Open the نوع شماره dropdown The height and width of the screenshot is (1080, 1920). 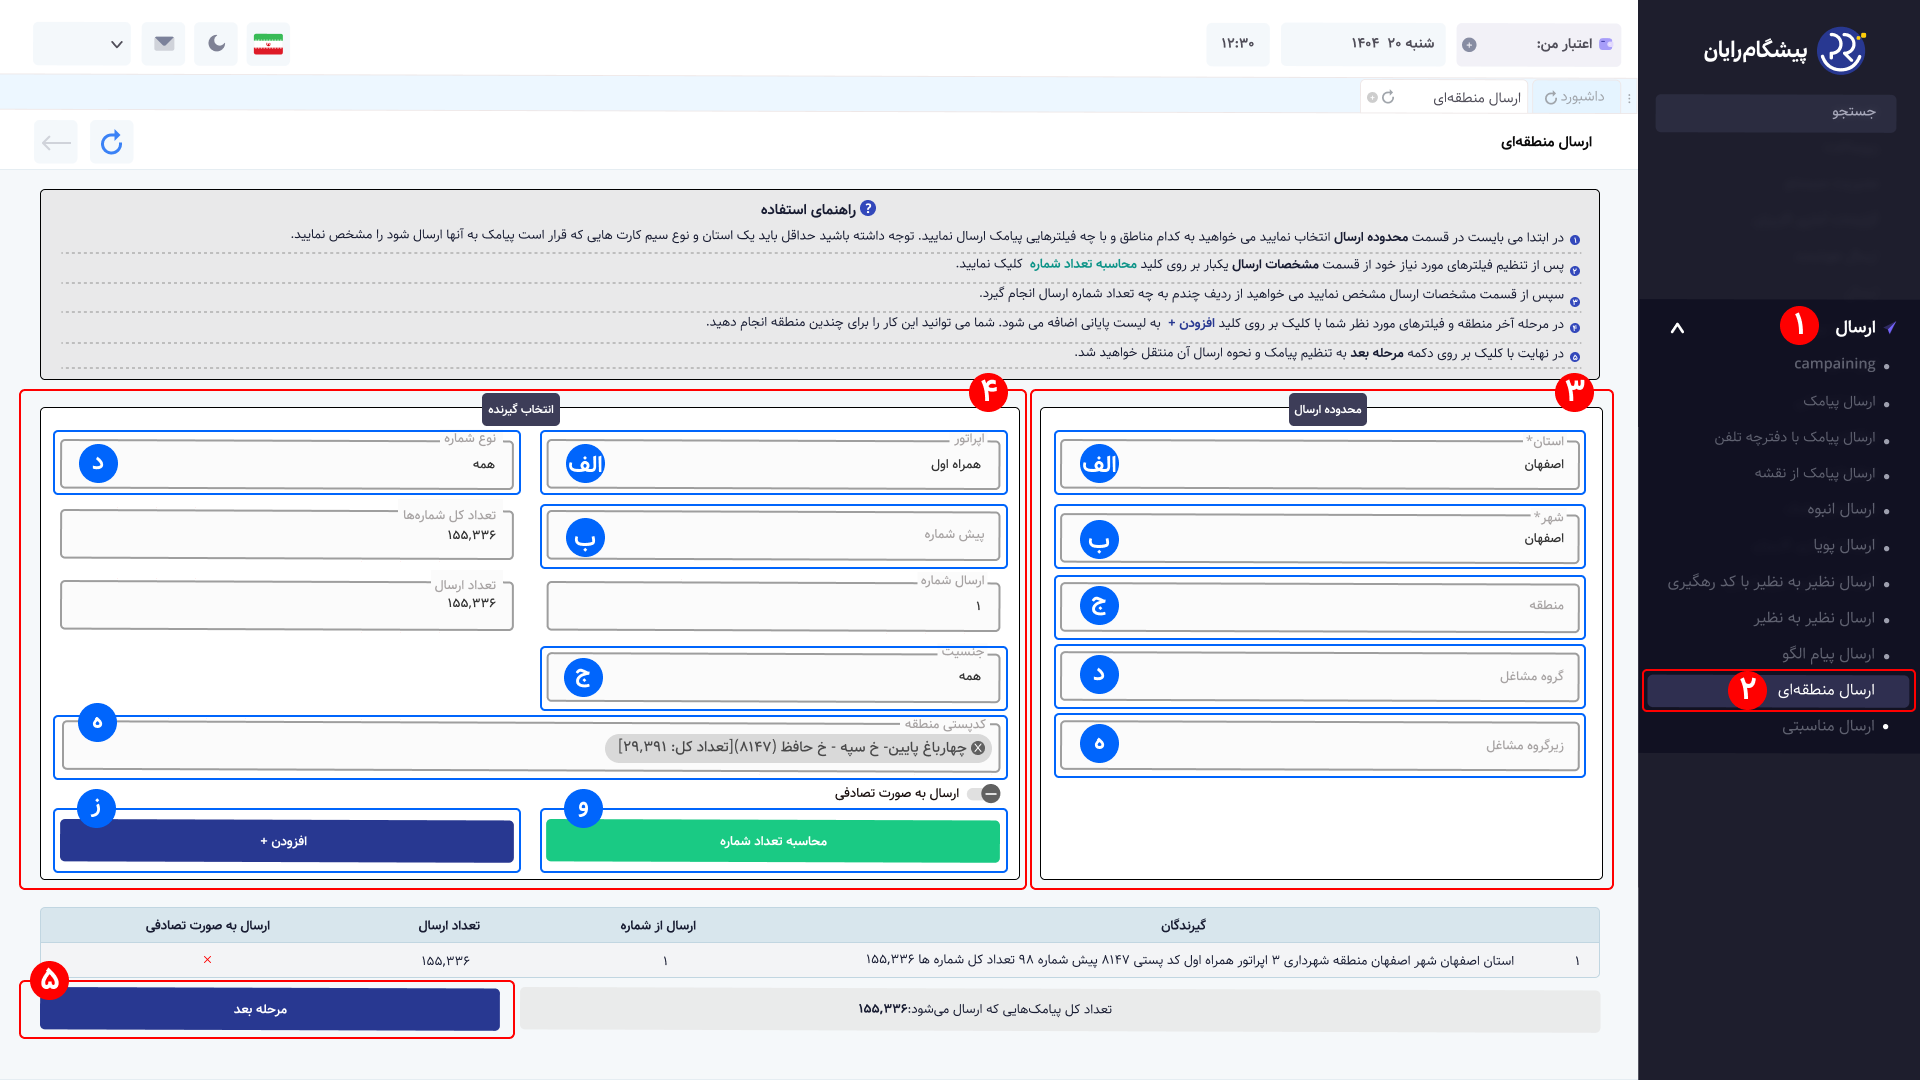pyautogui.click(x=287, y=464)
